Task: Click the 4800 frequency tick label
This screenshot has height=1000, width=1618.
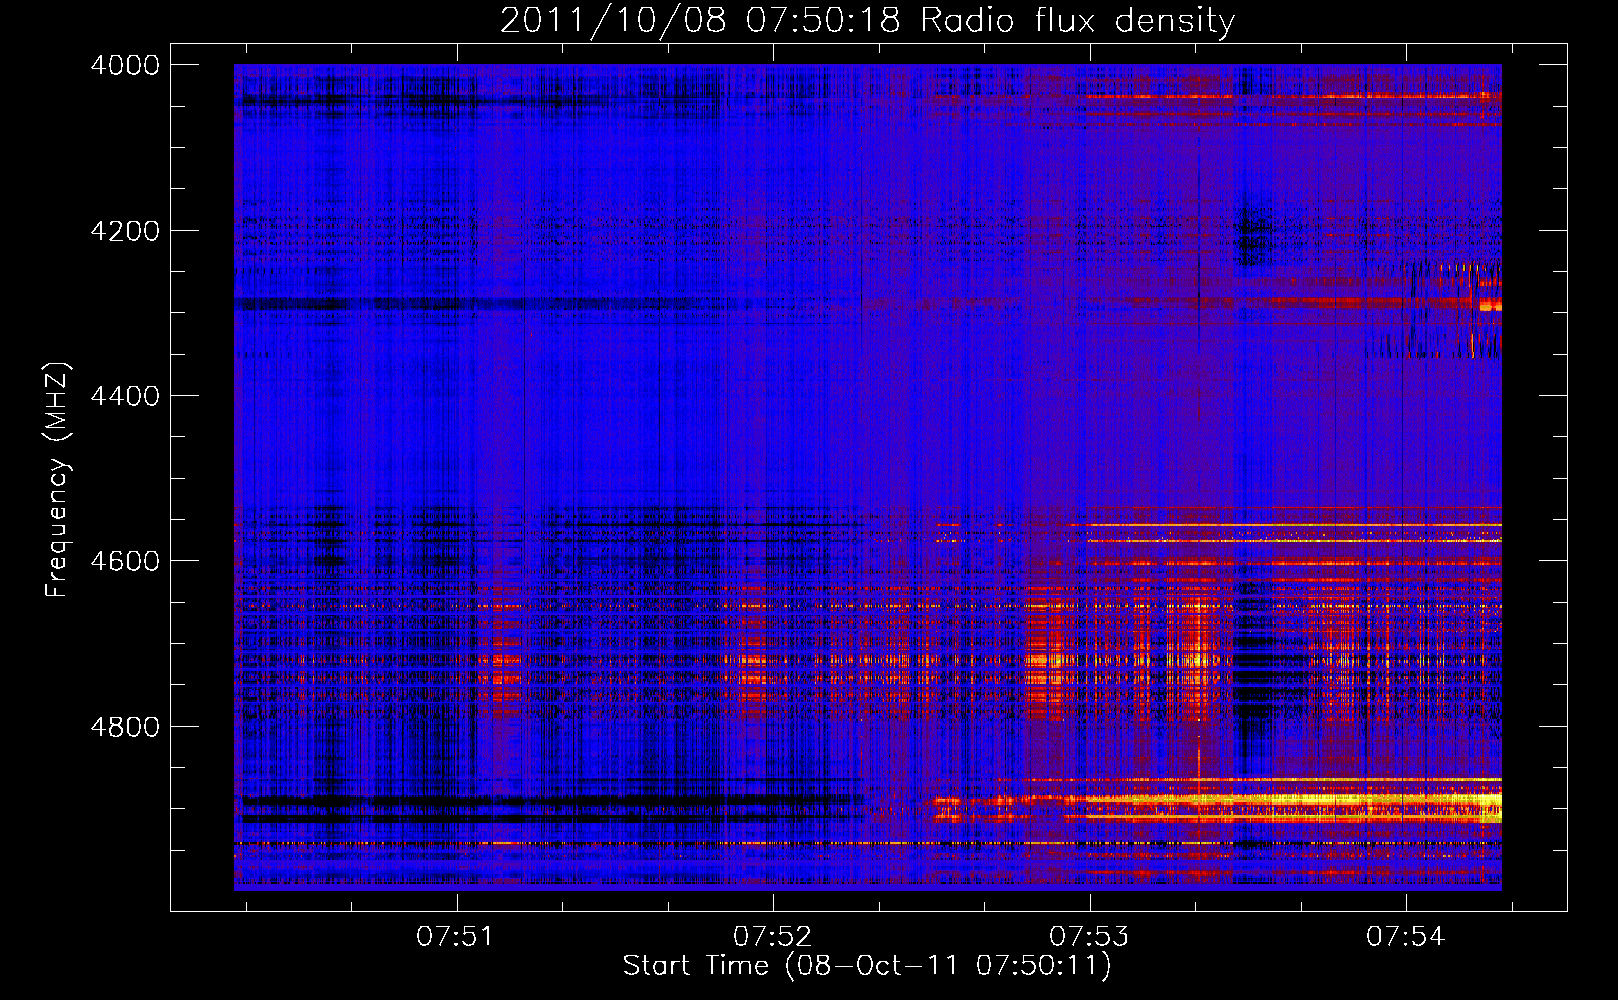Action: point(125,727)
